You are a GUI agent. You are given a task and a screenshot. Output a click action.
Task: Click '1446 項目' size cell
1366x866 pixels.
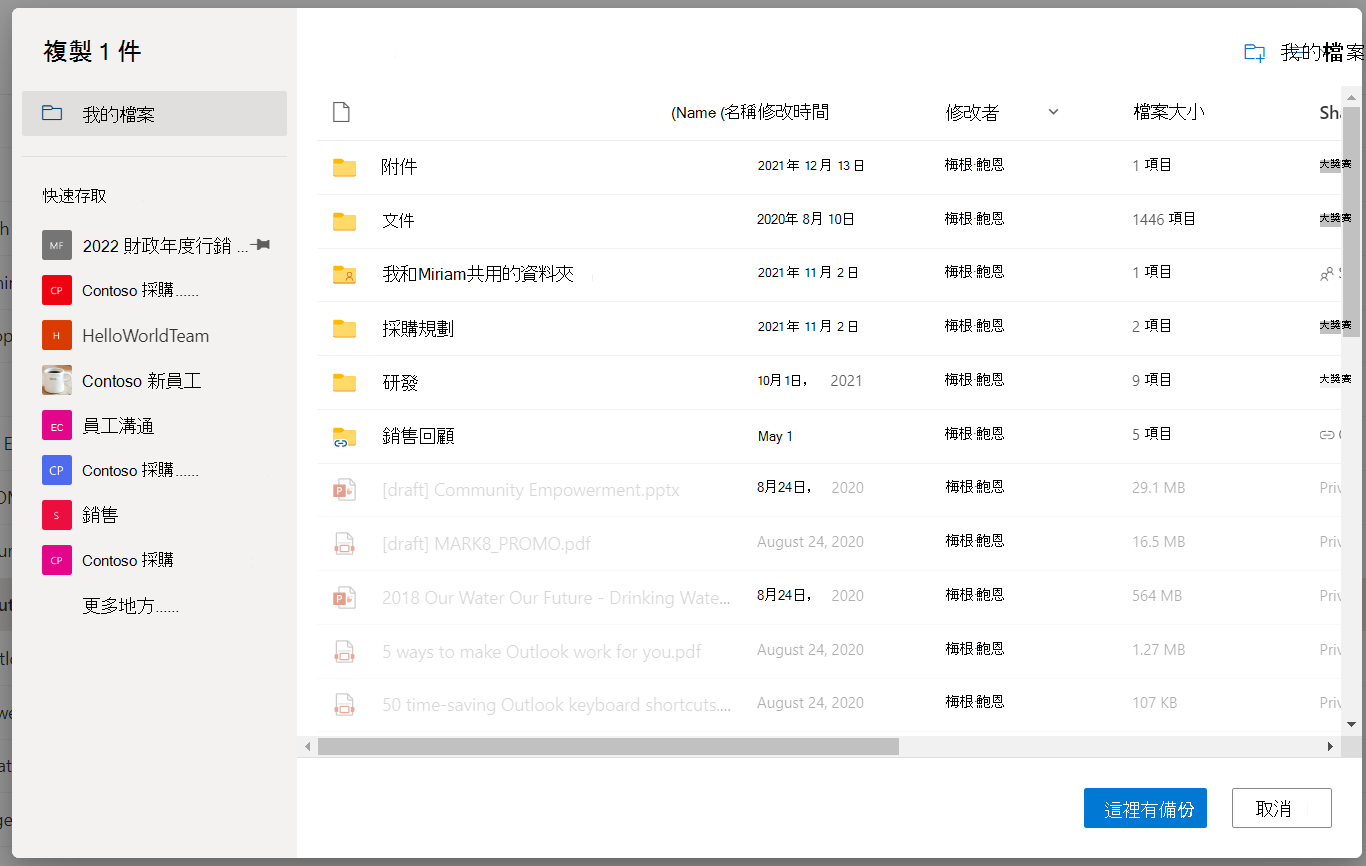pyautogui.click(x=1164, y=219)
